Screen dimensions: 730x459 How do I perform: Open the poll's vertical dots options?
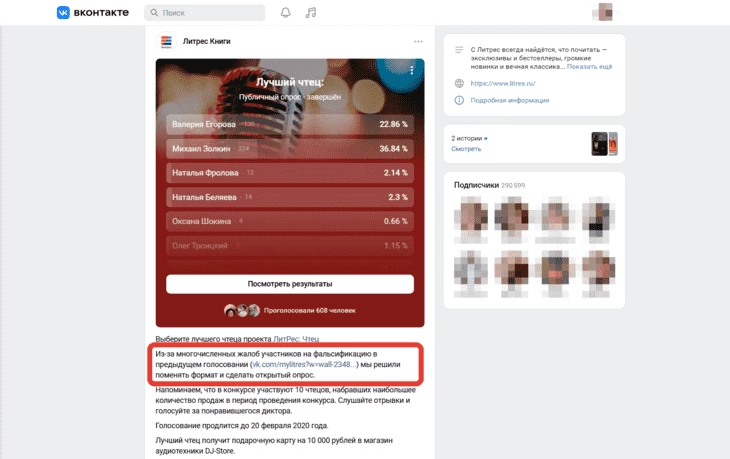coord(412,70)
